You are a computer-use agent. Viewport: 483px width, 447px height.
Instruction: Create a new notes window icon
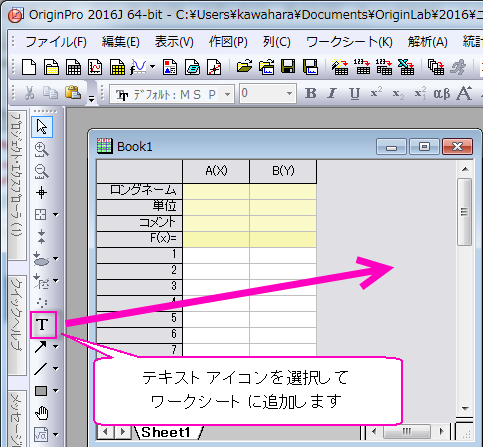pyautogui.click(x=192, y=67)
